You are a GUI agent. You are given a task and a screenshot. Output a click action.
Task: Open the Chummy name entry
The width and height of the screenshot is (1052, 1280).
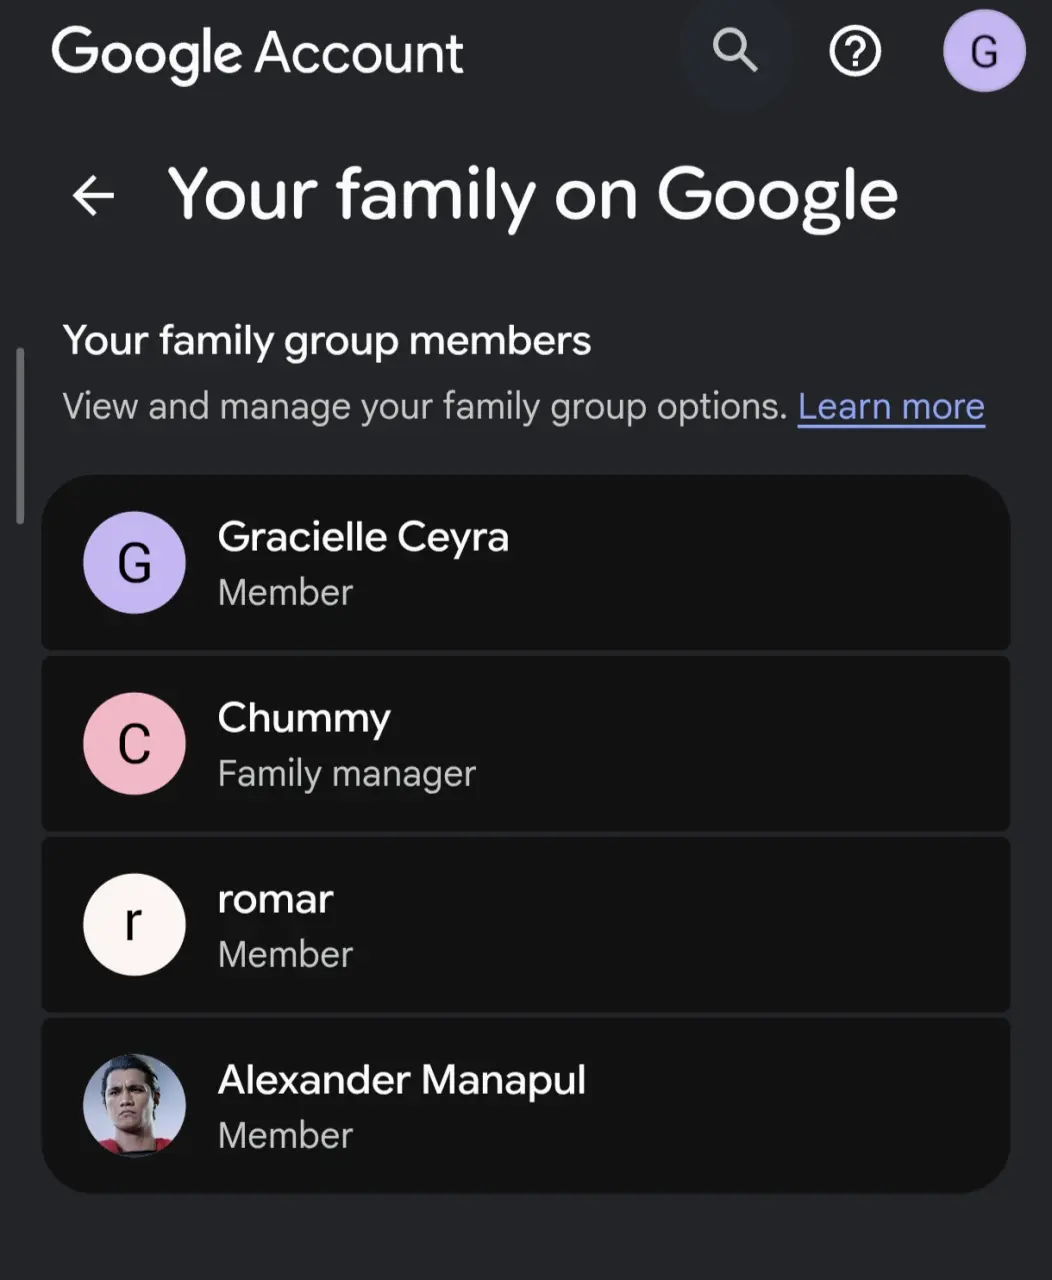304,719
